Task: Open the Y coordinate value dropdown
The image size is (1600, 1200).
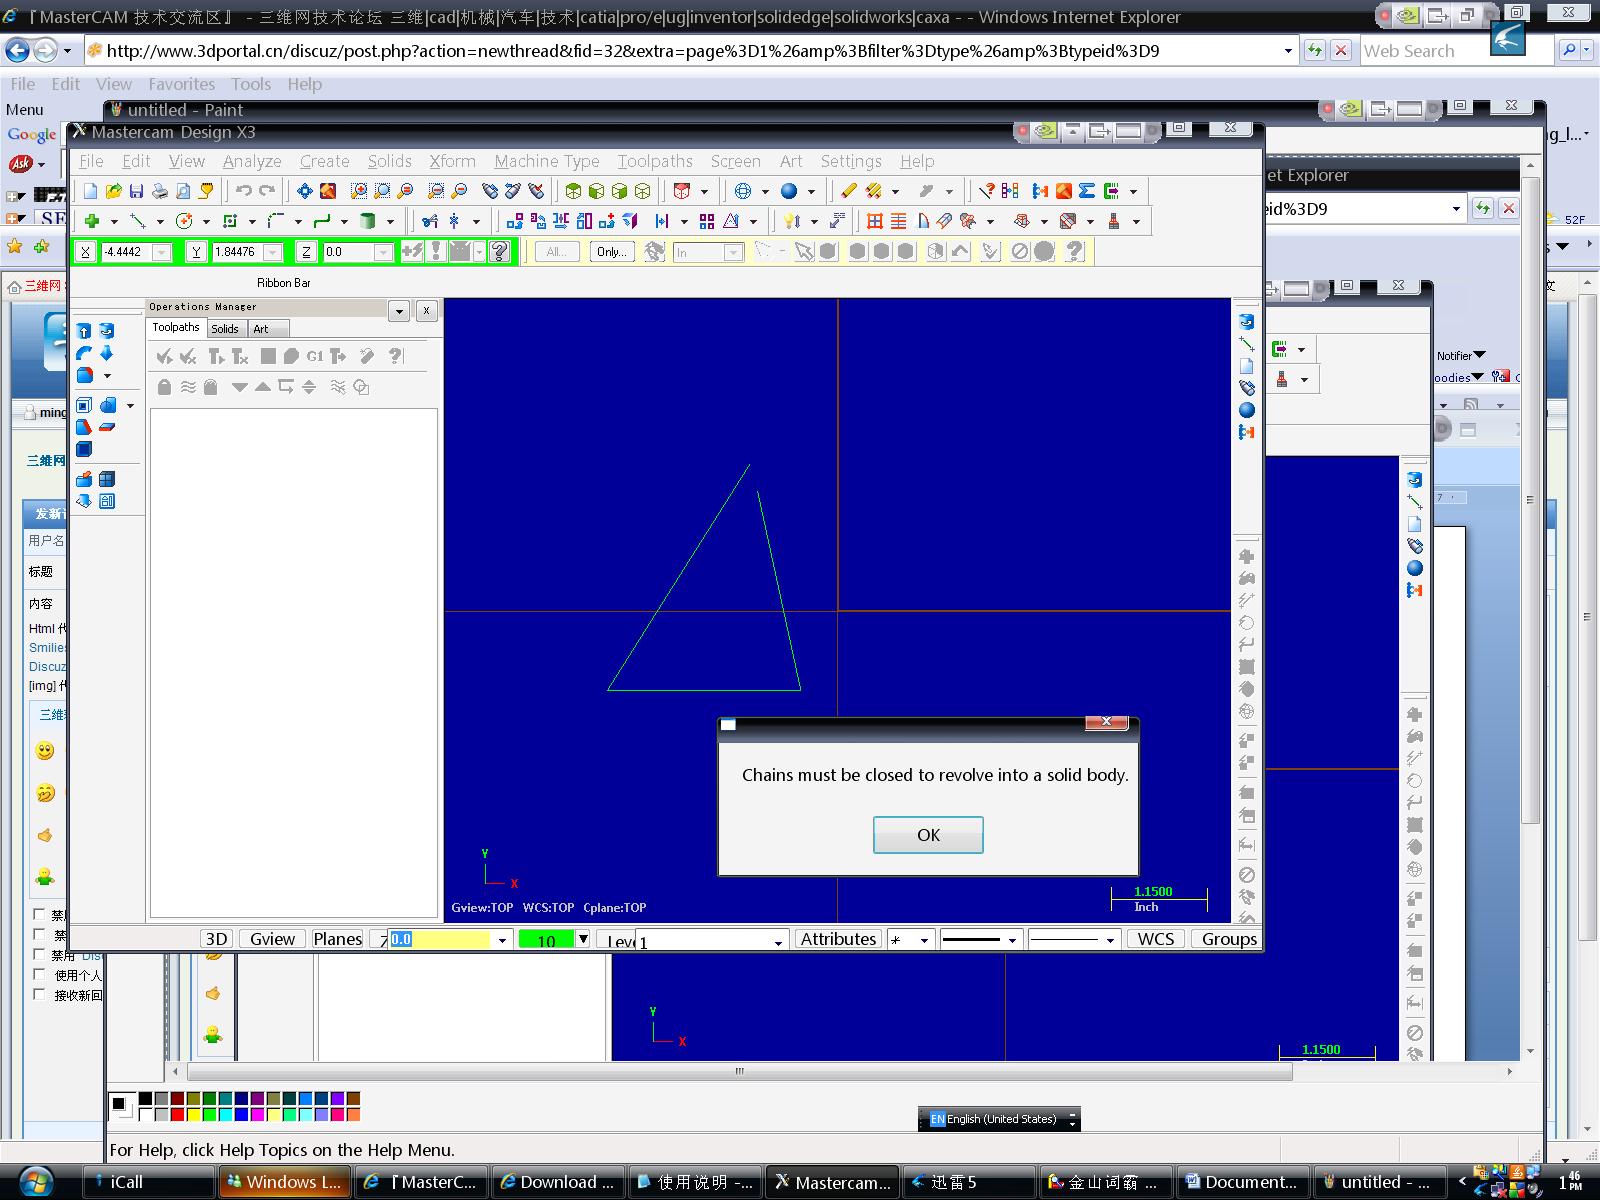Action: (x=272, y=253)
